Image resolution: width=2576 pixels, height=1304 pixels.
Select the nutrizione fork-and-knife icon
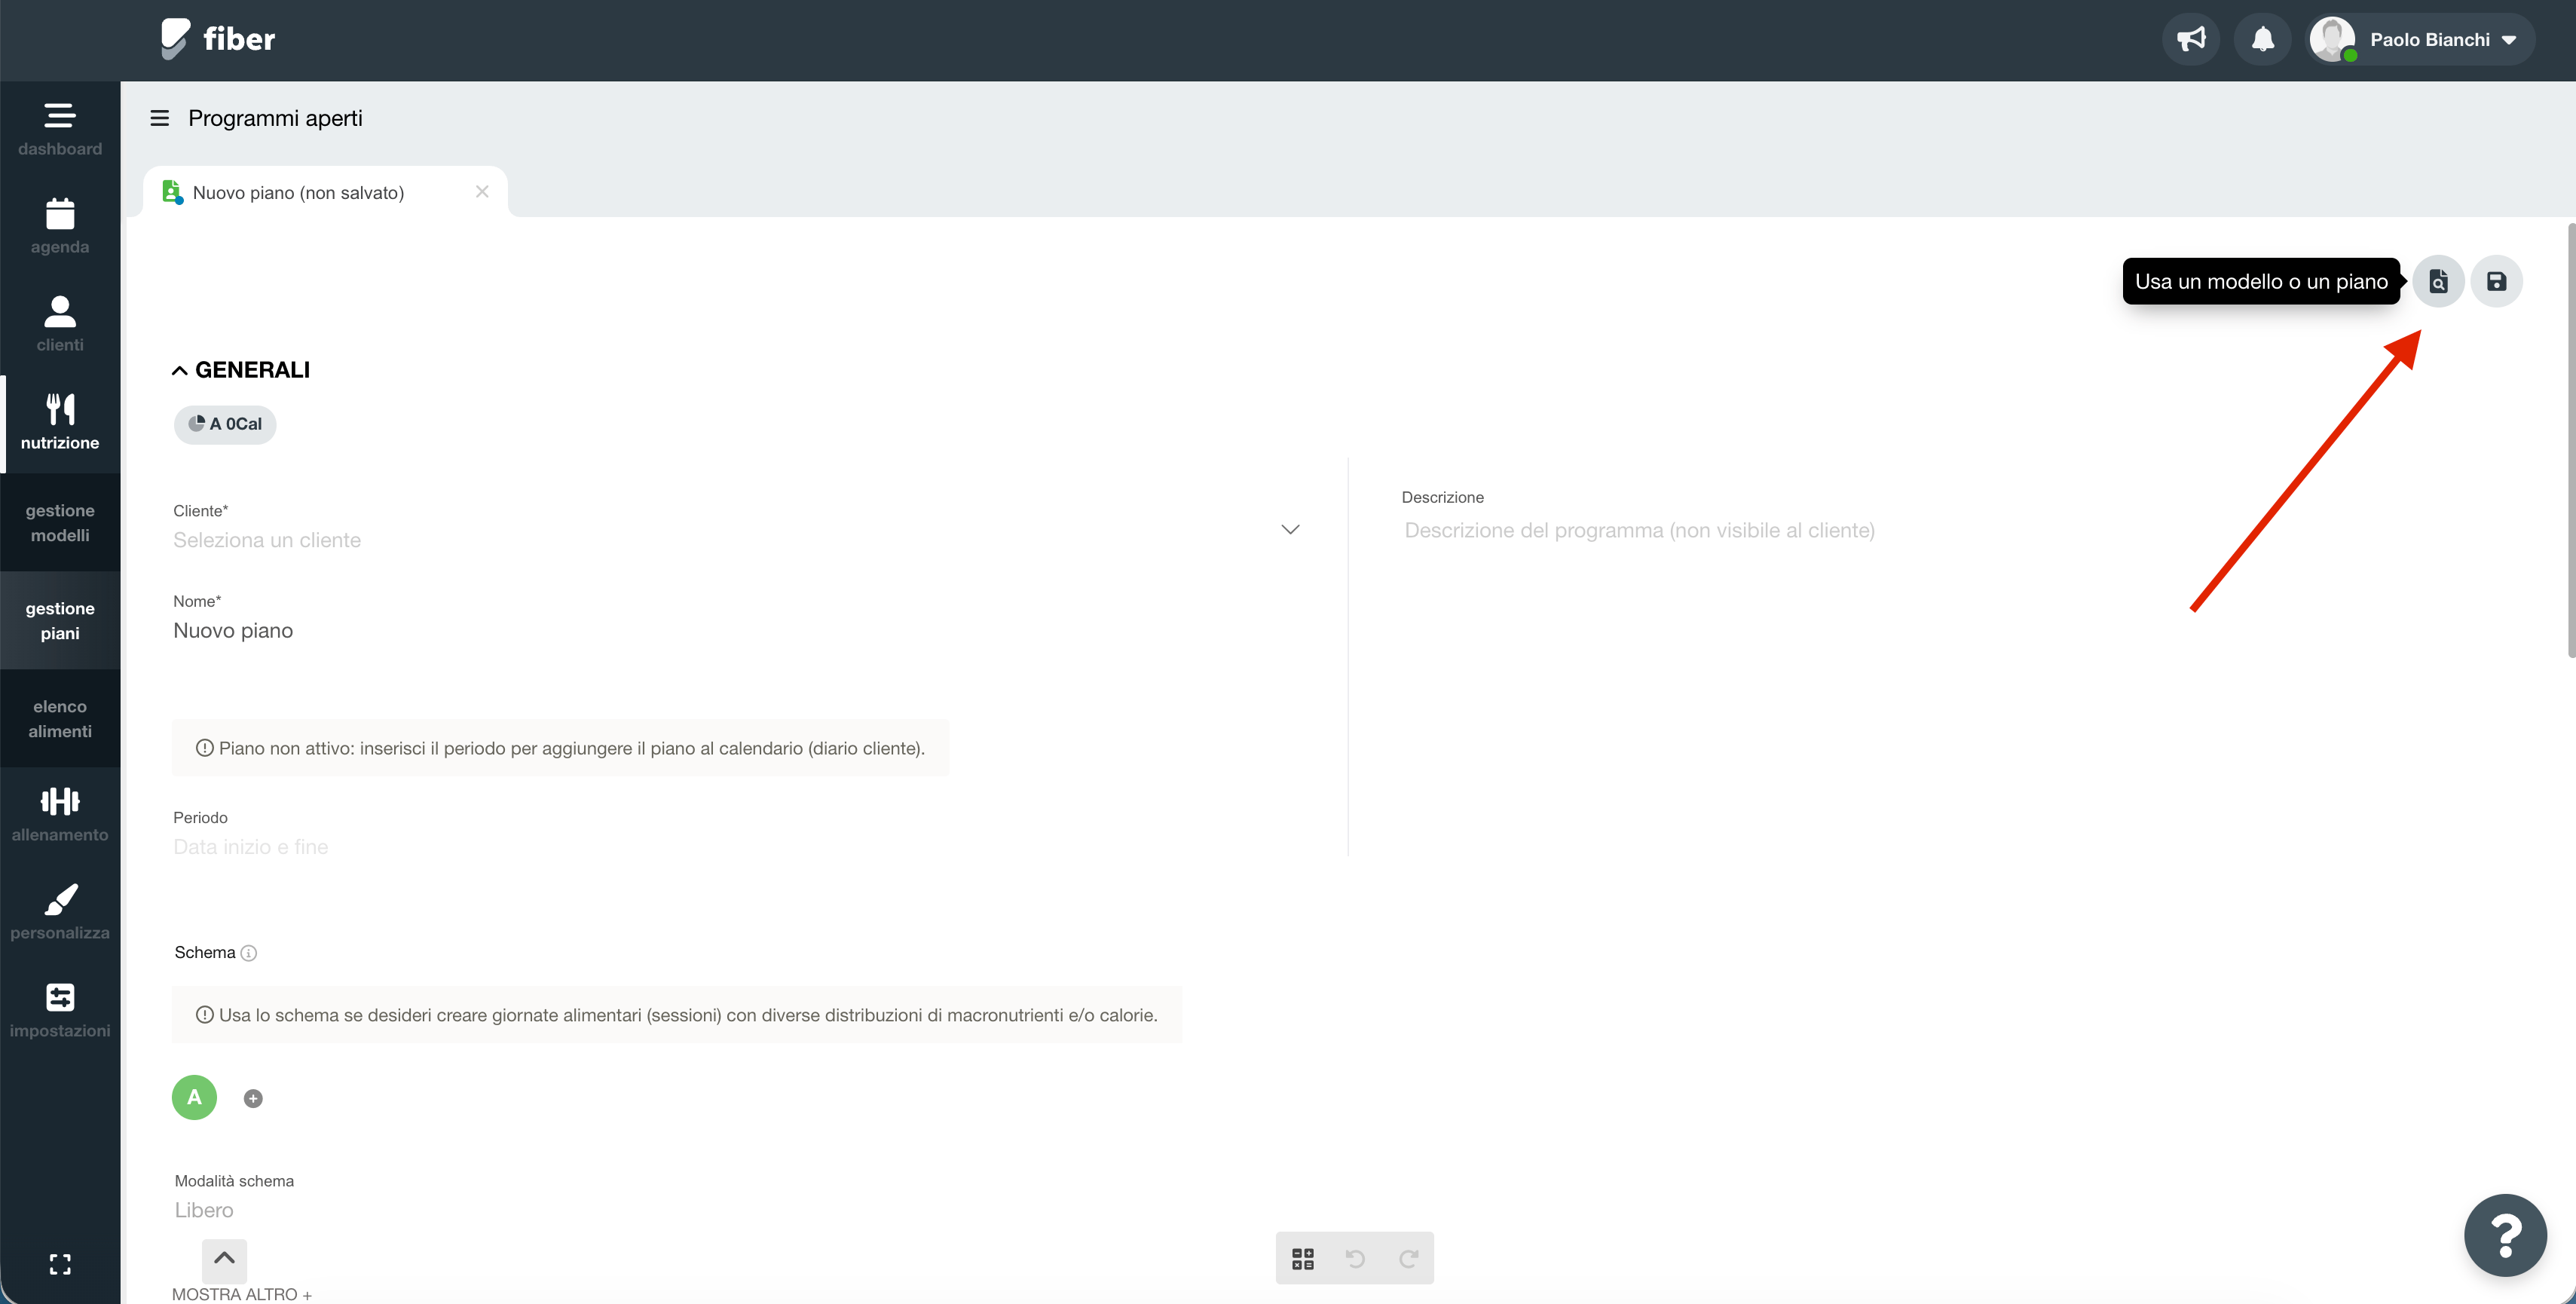tap(60, 408)
